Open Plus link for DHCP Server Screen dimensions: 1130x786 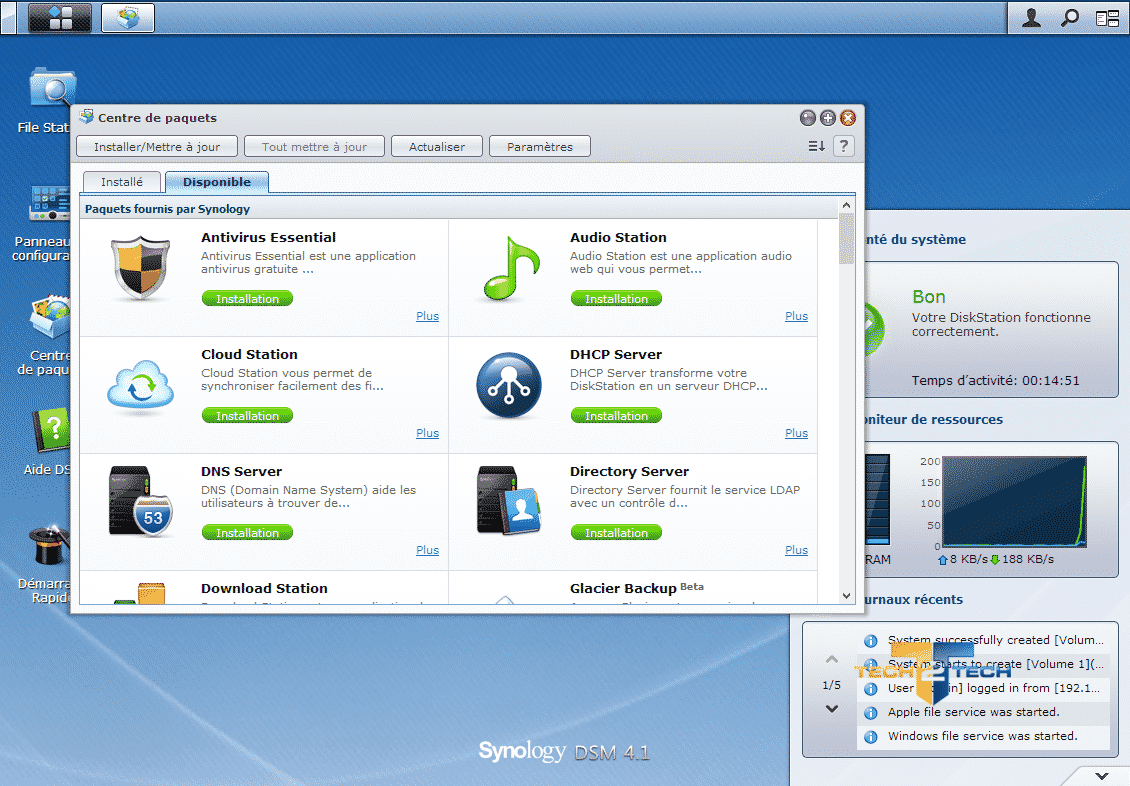pos(796,432)
